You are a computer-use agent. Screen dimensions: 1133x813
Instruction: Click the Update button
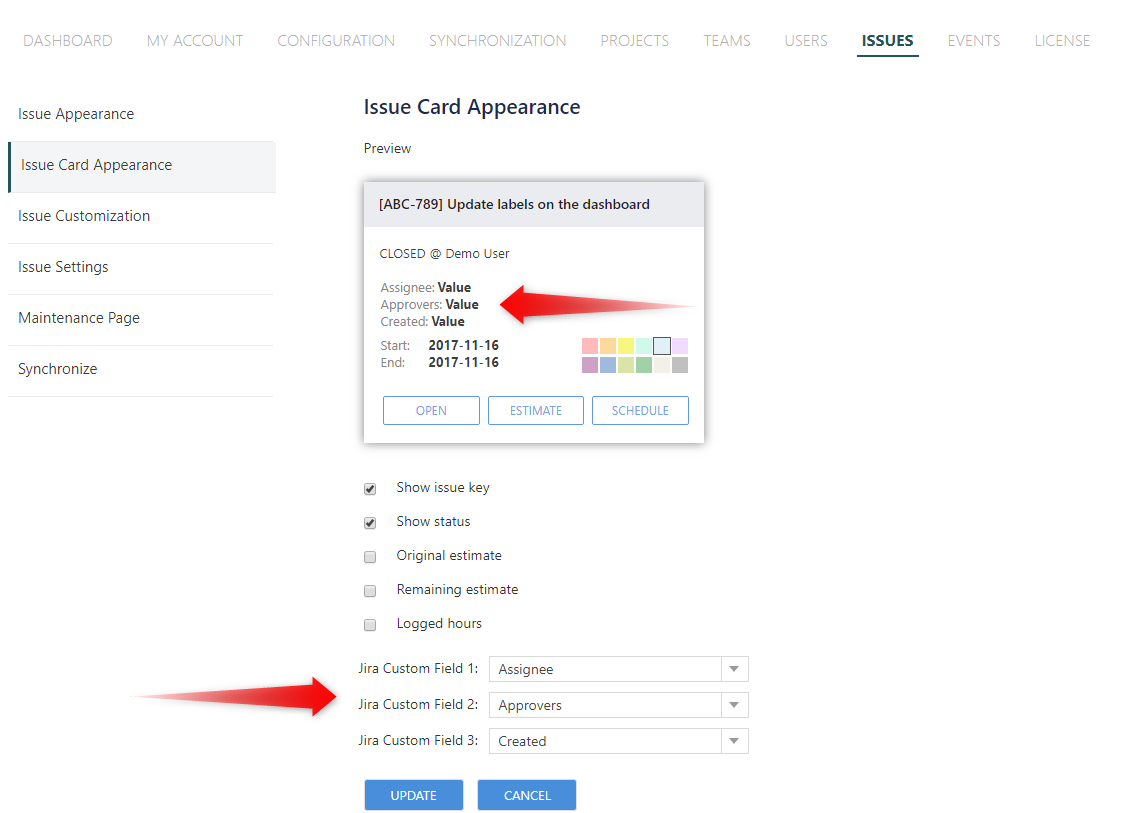pos(413,795)
